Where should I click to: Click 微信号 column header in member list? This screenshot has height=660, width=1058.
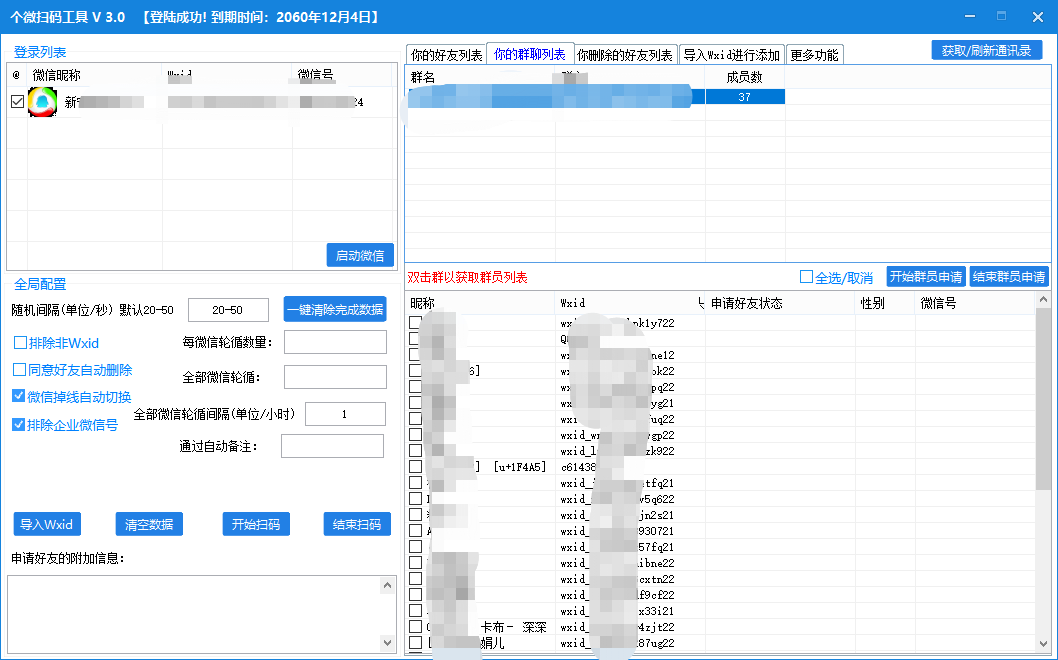(x=975, y=303)
